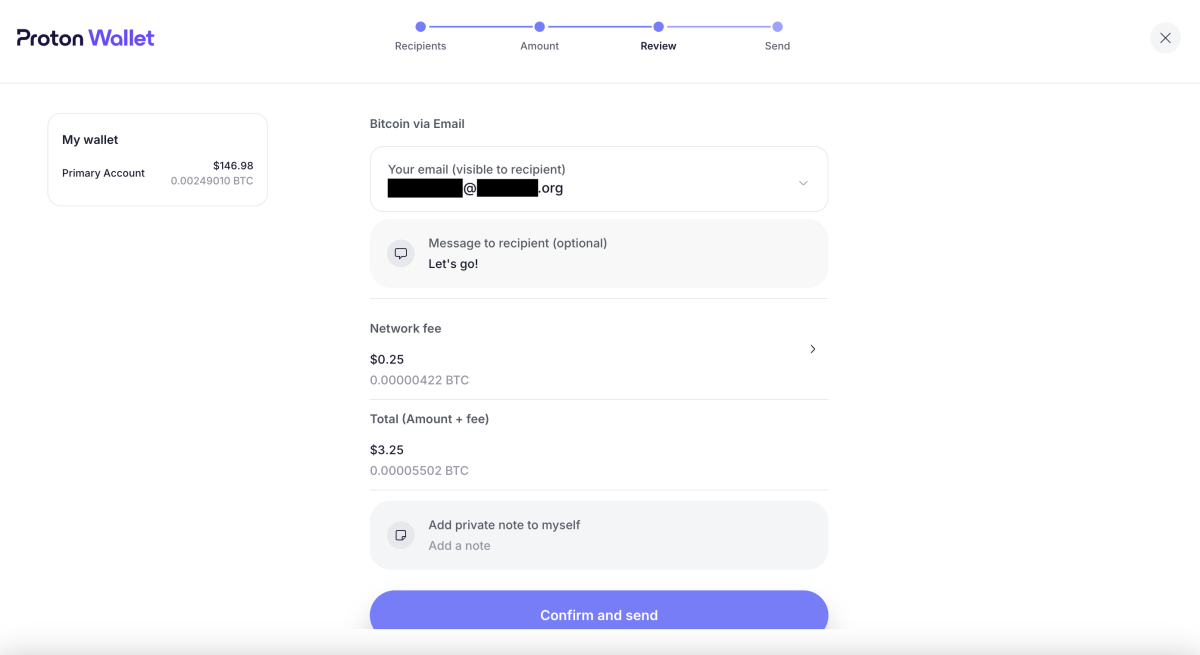The image size is (1200, 655).
Task: Click the private note icon
Action: point(401,535)
